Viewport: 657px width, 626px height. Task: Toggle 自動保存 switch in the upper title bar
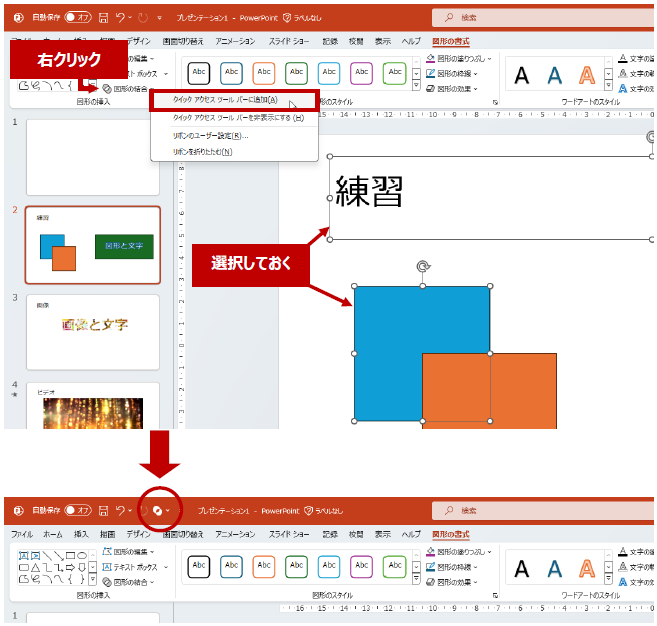coord(77,18)
